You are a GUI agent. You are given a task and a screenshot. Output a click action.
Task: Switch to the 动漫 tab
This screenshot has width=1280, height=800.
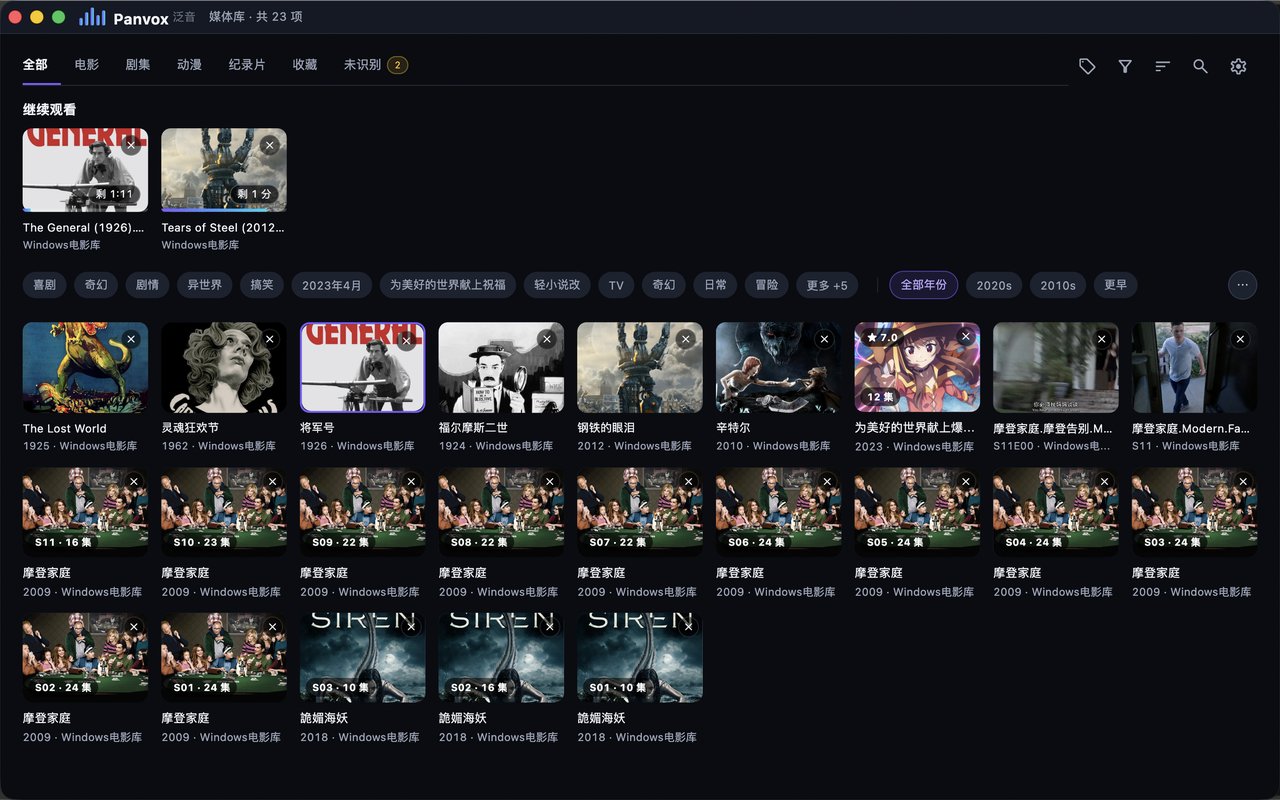pyautogui.click(x=189, y=65)
